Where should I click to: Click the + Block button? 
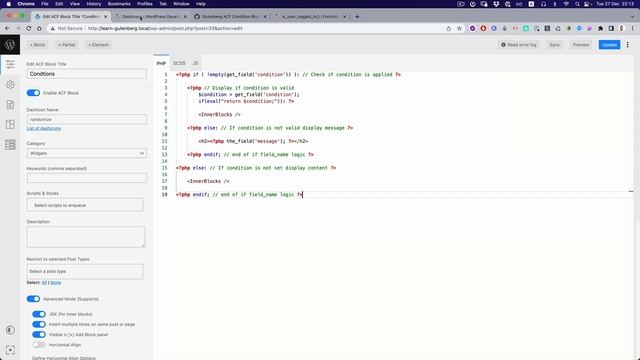[x=38, y=44]
